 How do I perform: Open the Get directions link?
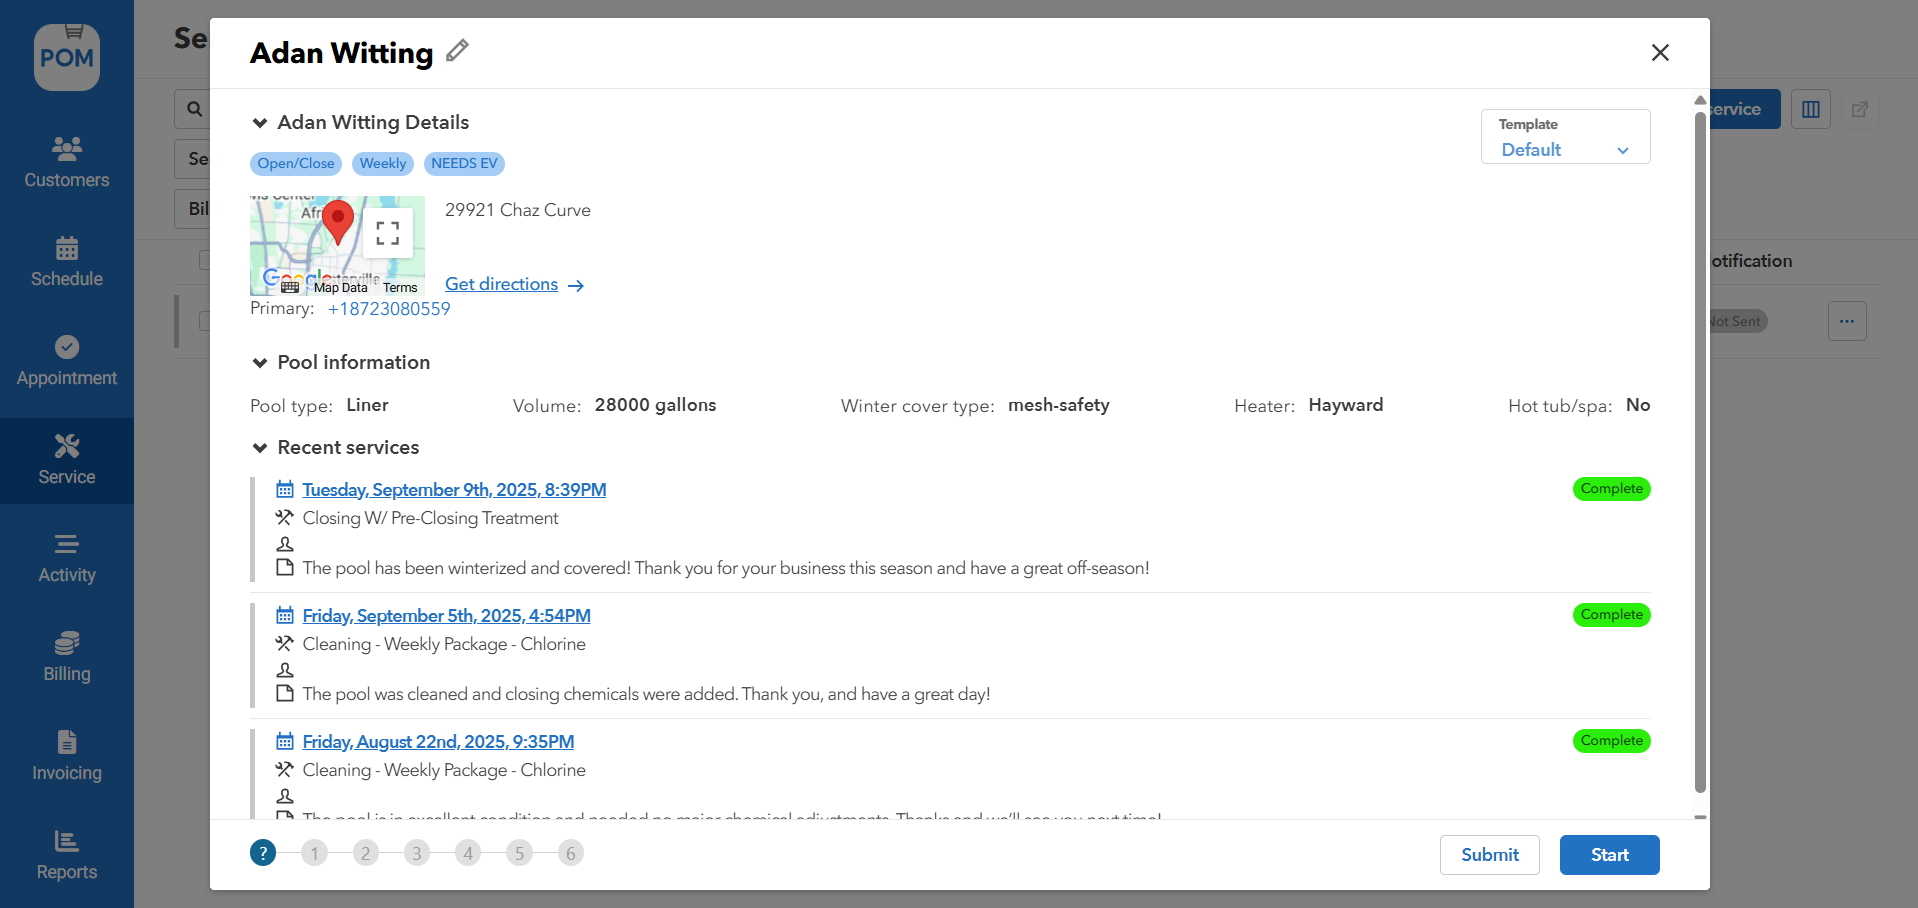pyautogui.click(x=513, y=284)
